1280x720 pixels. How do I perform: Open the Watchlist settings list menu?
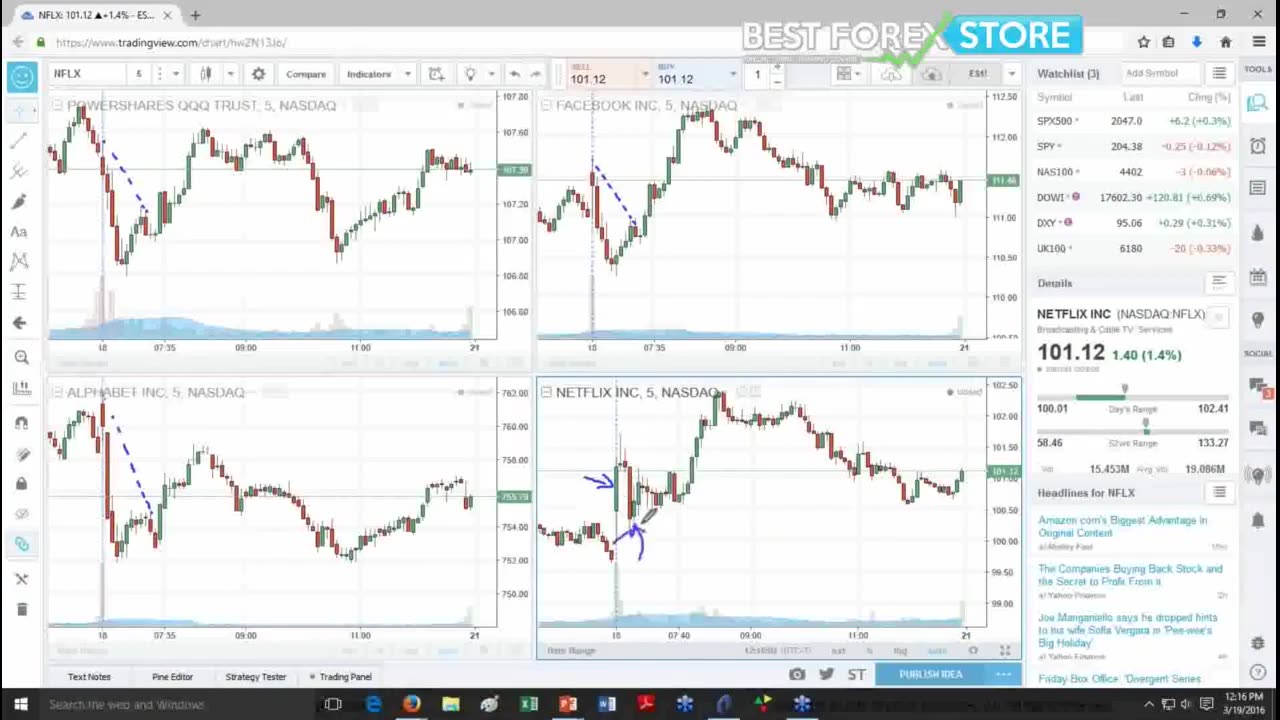(1219, 73)
